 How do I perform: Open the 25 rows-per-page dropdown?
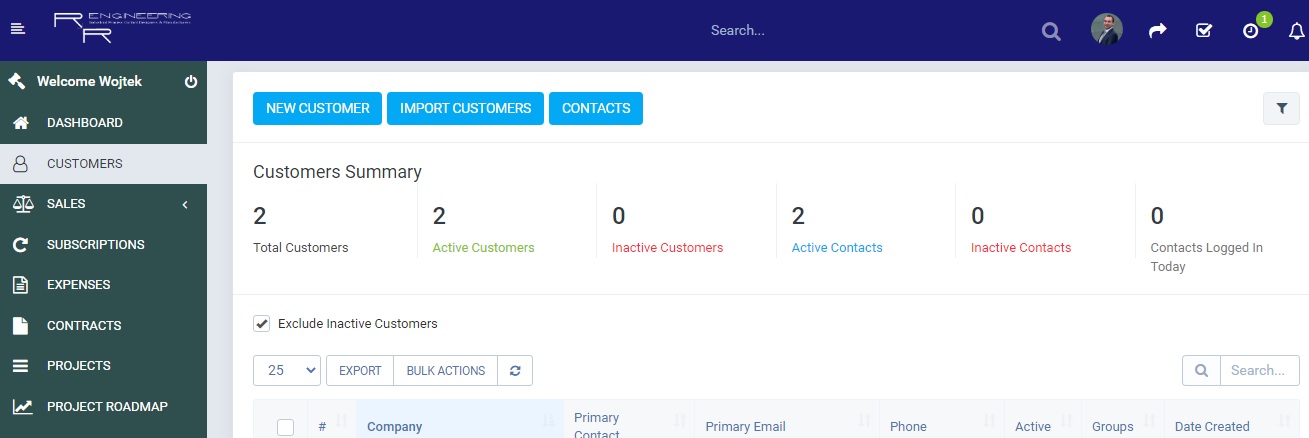(x=287, y=370)
